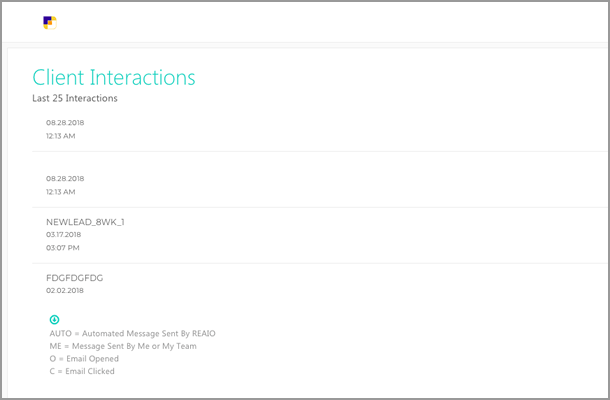Click 'My Team' in the ME legend line
Screen dimensions: 610x400
[179, 346]
